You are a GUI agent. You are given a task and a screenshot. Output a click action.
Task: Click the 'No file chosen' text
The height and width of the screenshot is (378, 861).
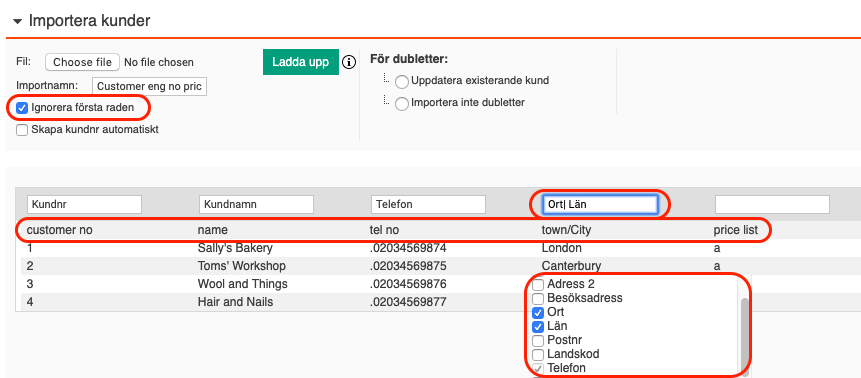pyautogui.click(x=159, y=63)
